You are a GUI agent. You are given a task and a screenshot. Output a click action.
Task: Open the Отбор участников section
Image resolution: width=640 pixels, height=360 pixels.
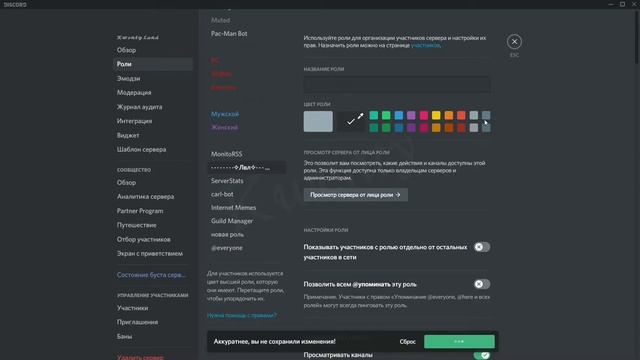click(153, 240)
